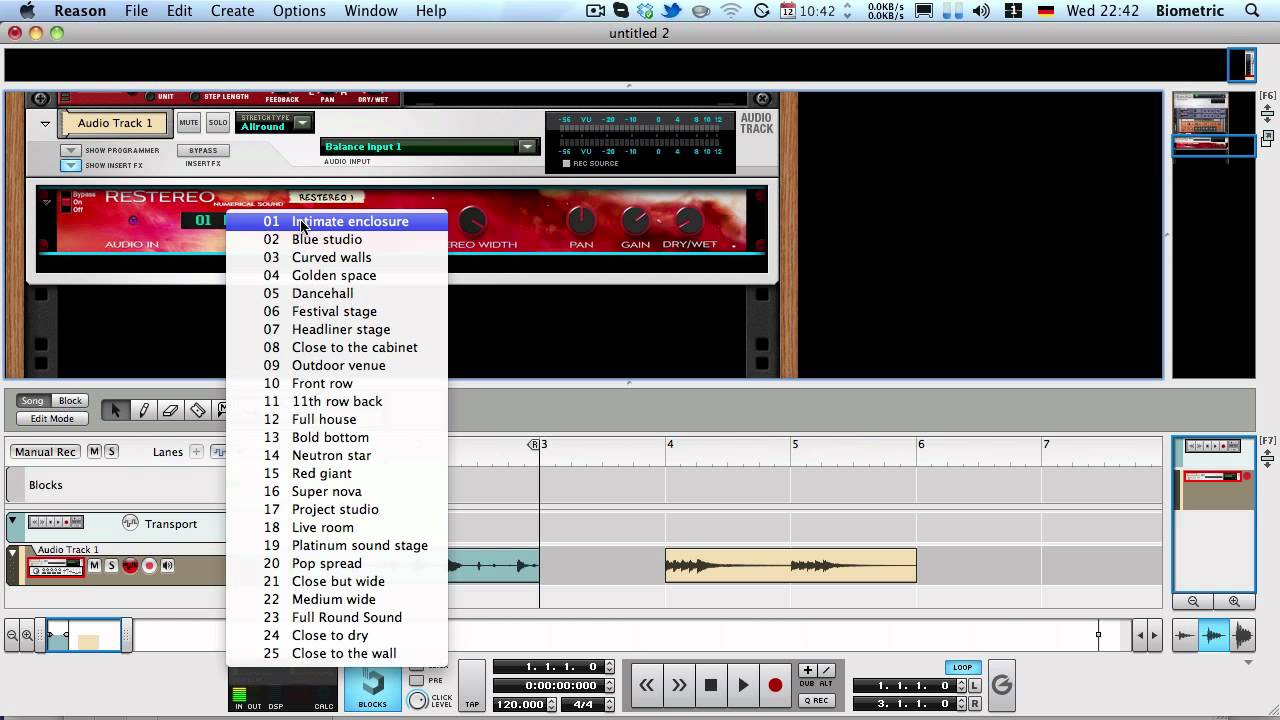The width and height of the screenshot is (1280, 720).
Task: Solo Audio Track 1 in sequencer
Action: pos(111,566)
